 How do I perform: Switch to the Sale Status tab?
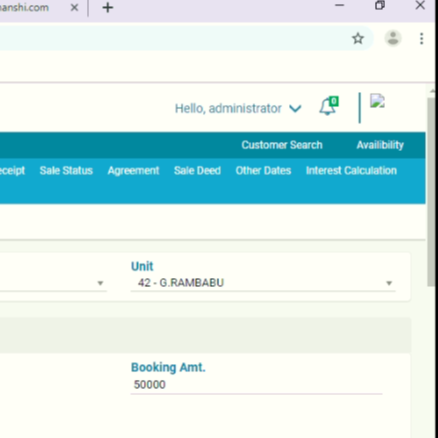66,171
